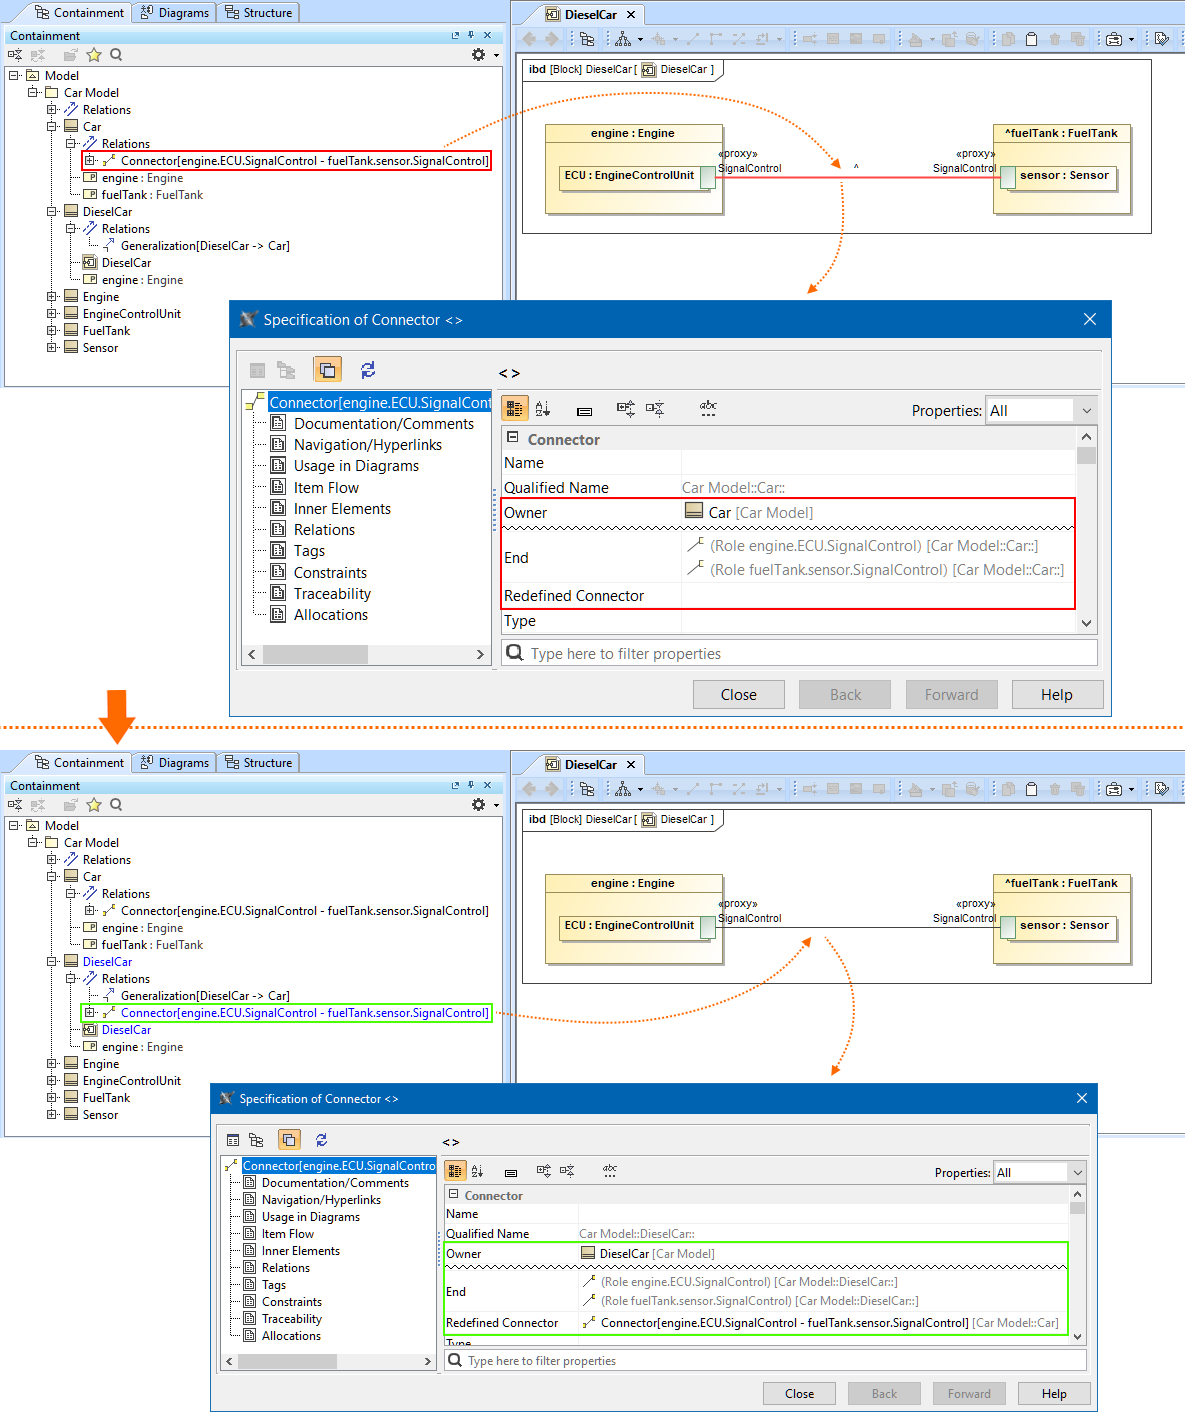This screenshot has width=1185, height=1412.
Task: Click the expand-all properties icon in the top dialog
Action: [x=626, y=409]
